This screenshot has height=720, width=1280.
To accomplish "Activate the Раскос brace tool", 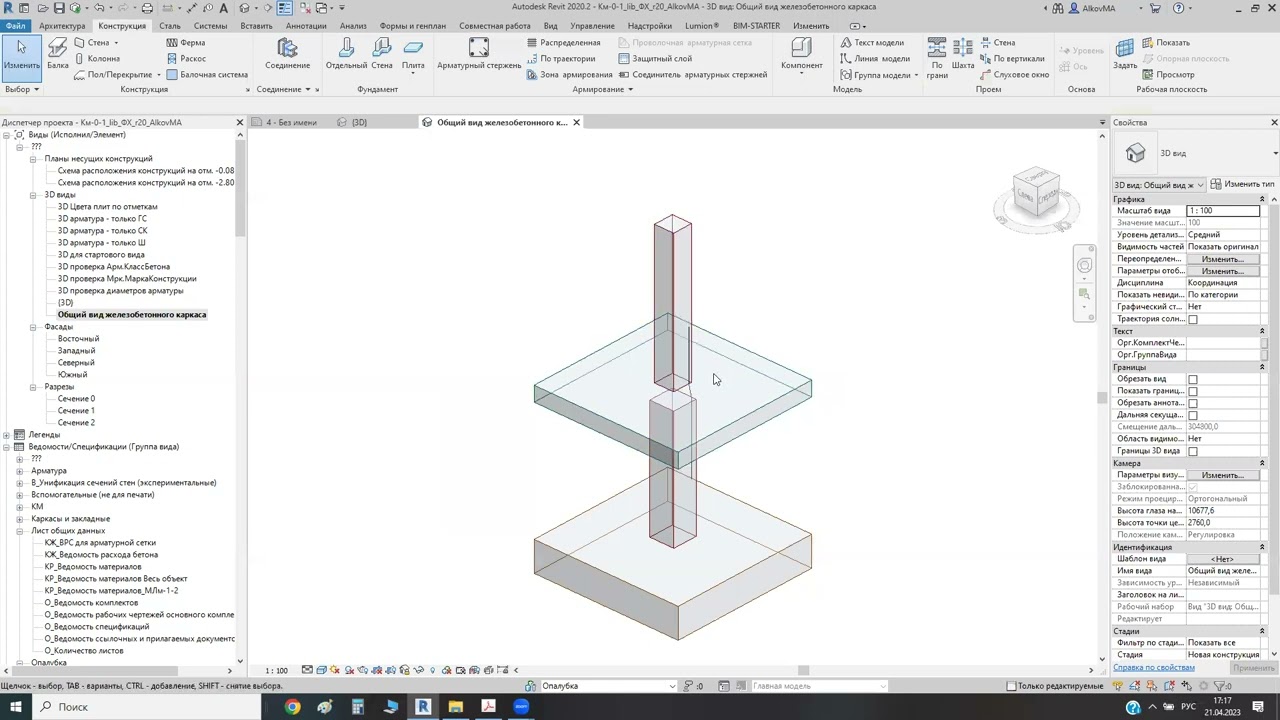I will coord(186,58).
